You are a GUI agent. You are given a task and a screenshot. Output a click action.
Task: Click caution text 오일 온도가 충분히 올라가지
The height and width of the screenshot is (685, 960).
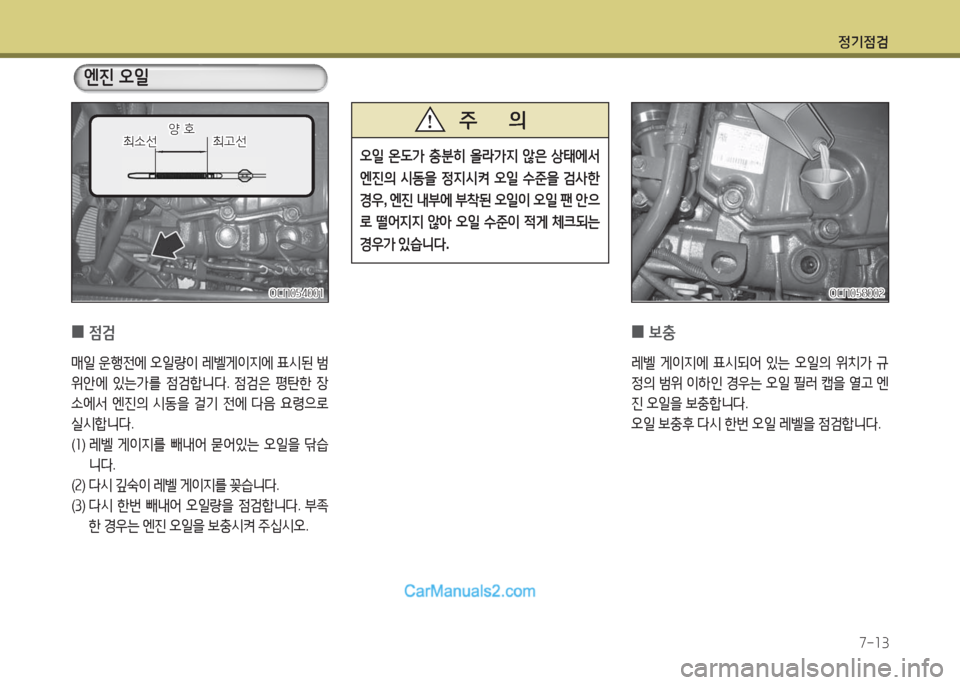480,200
